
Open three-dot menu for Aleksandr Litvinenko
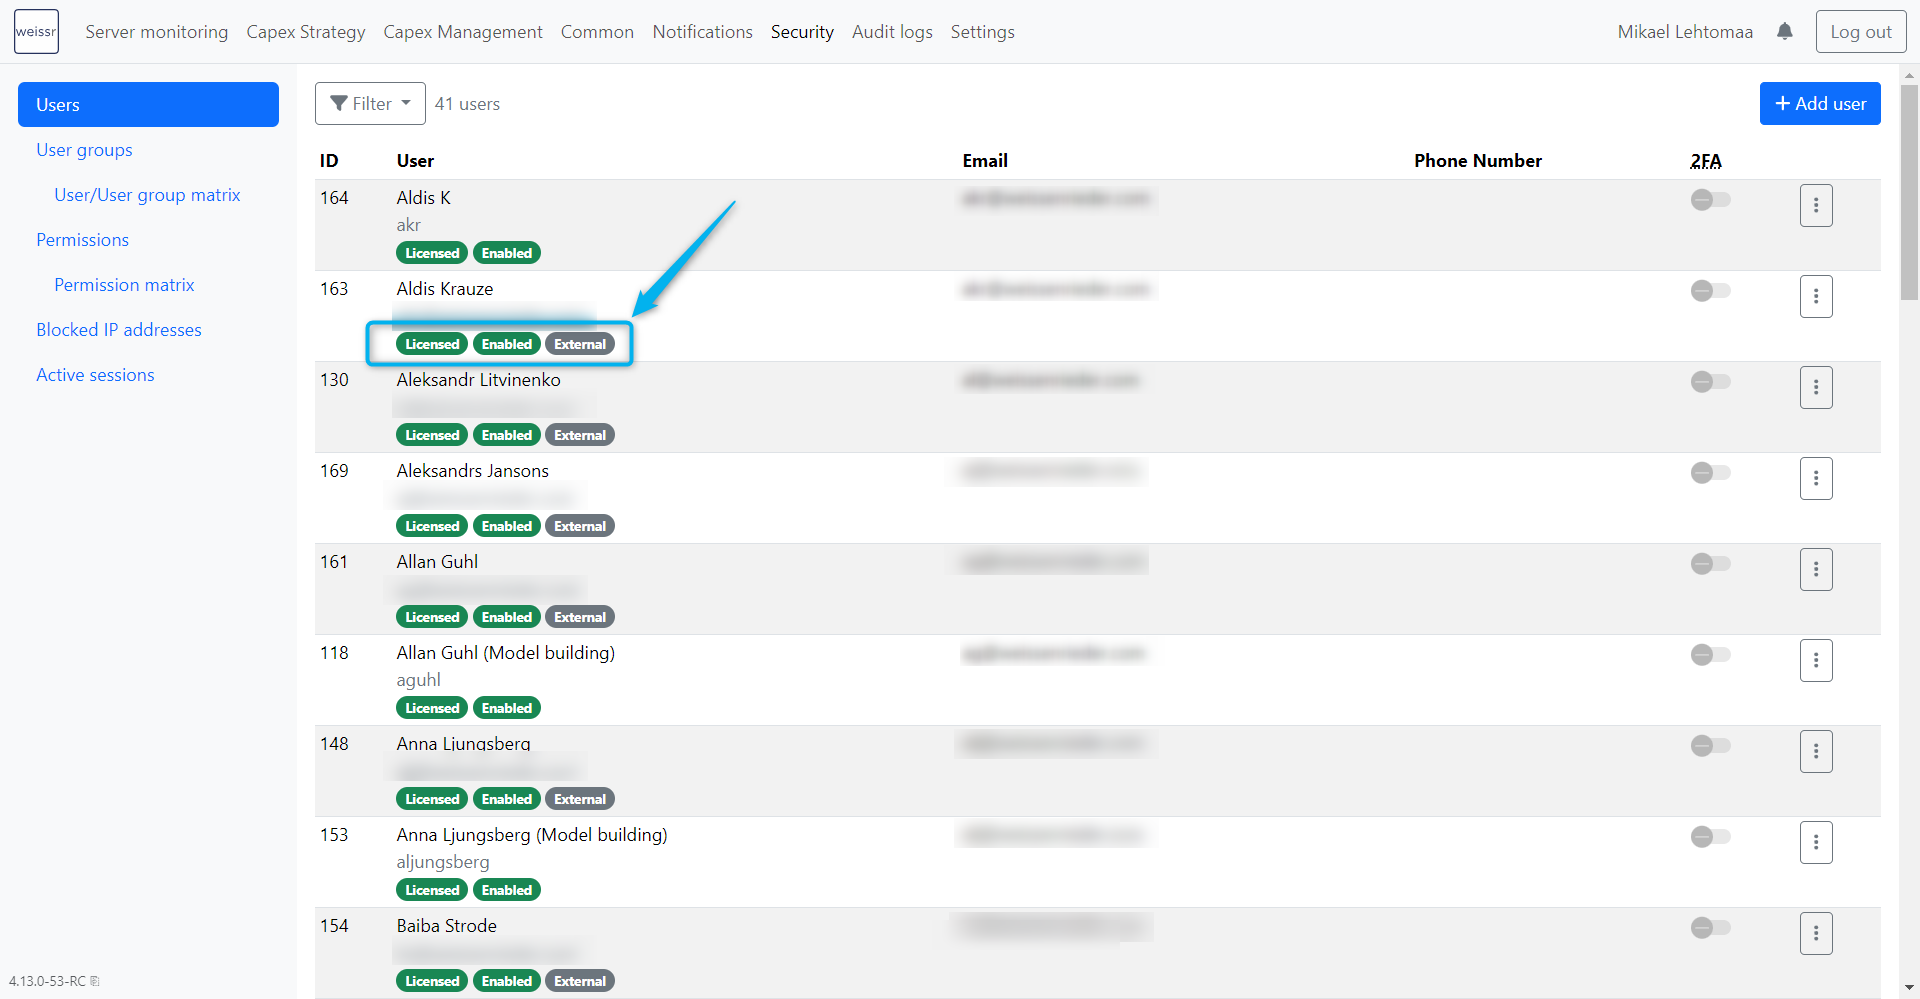[1816, 388]
